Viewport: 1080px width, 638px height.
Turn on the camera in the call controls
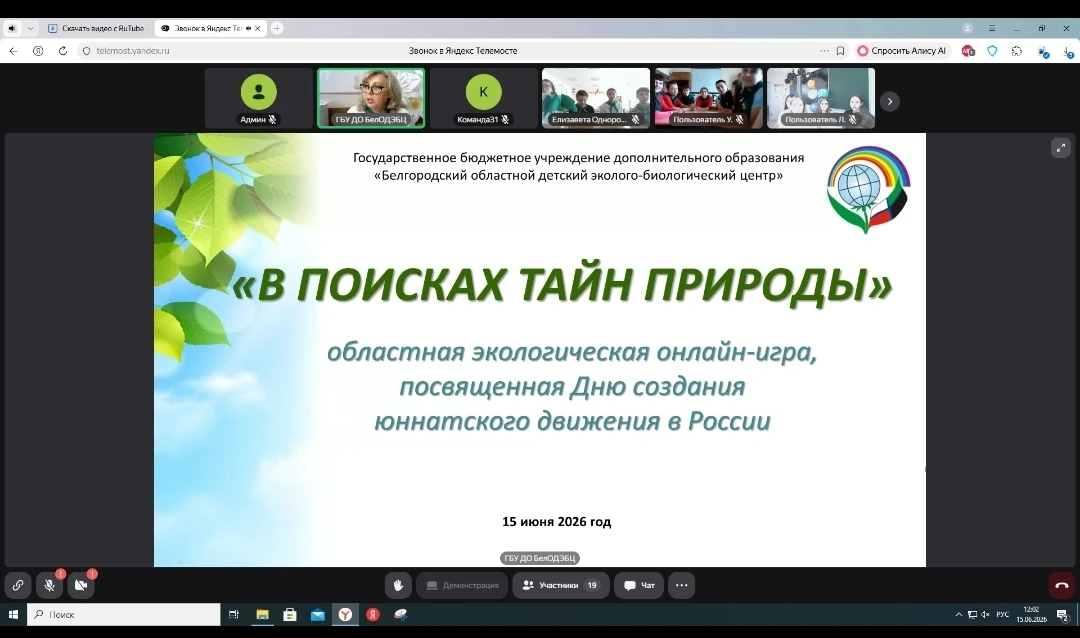(81, 585)
